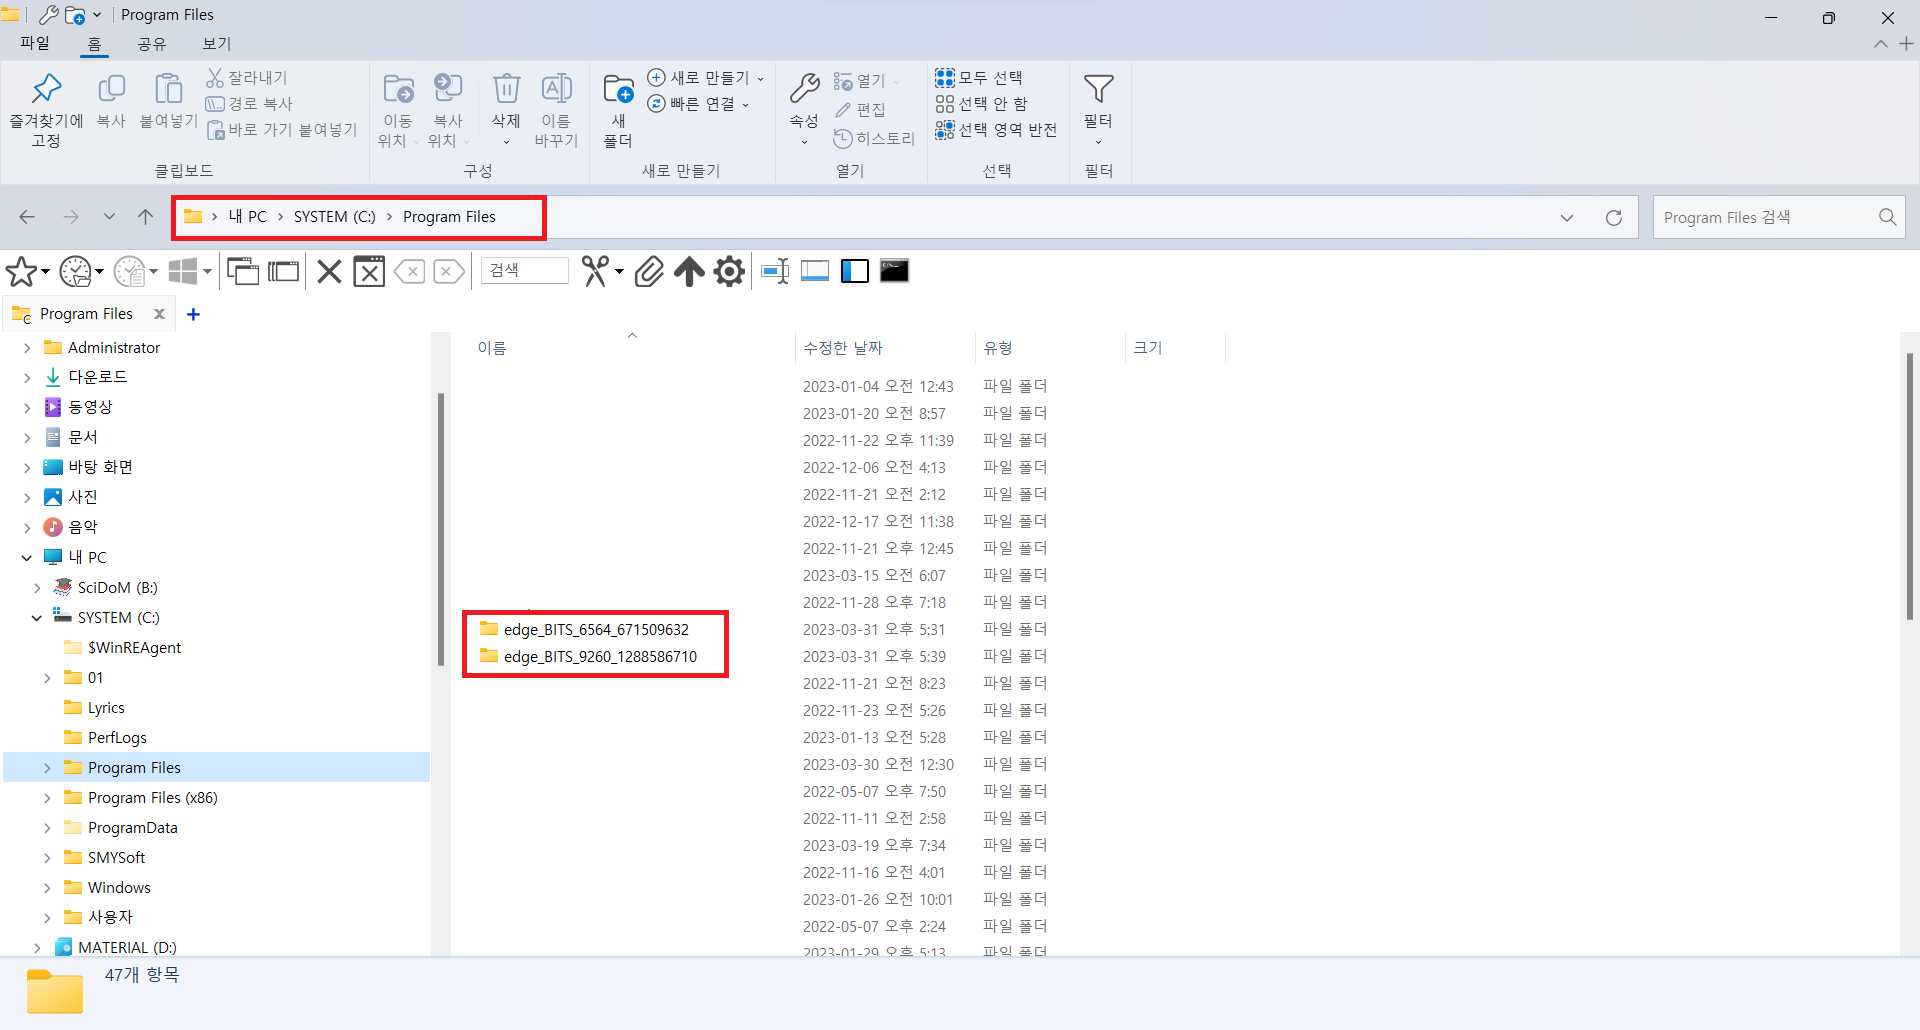This screenshot has width=1920, height=1030.
Task: Click the plain X close tab icon
Action: coord(329,271)
